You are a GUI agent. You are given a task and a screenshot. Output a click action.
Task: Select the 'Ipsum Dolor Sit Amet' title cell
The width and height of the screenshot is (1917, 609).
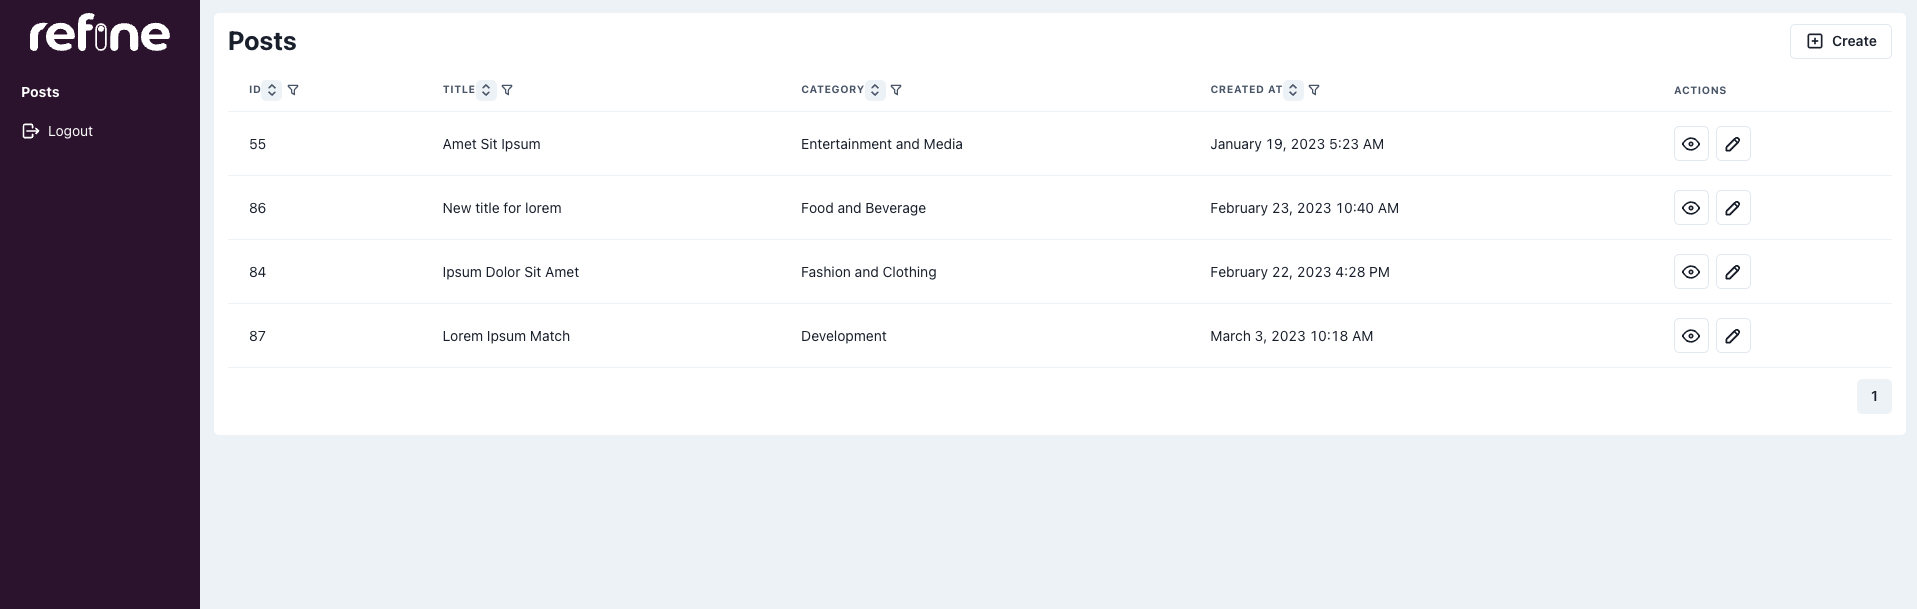click(511, 272)
